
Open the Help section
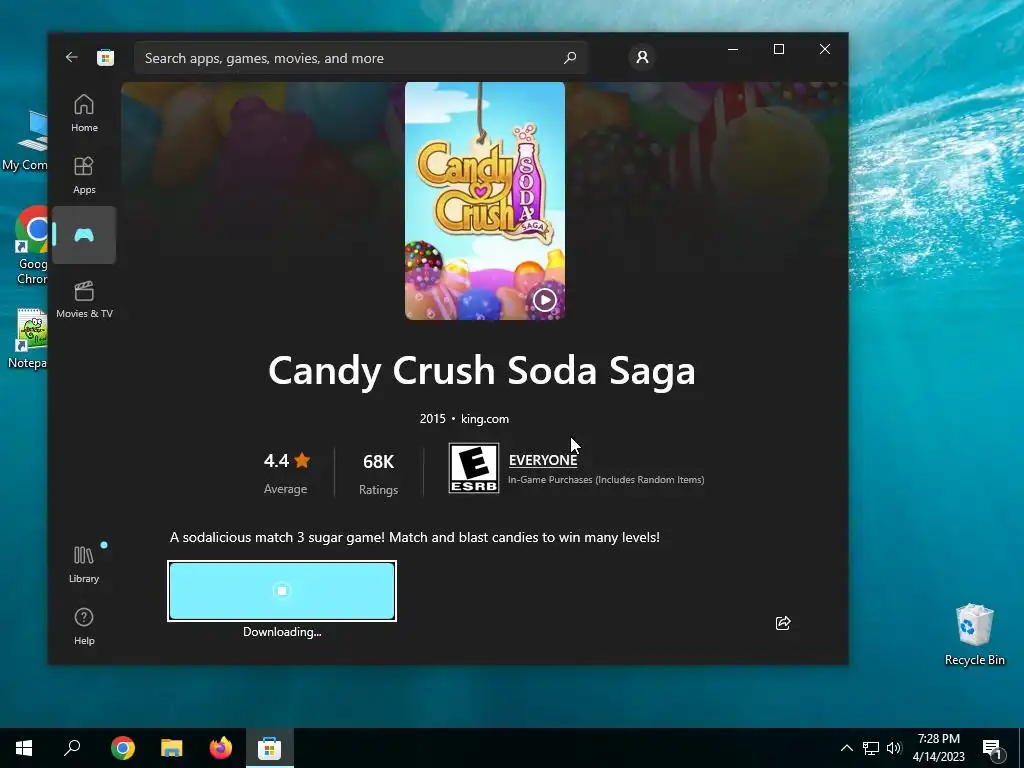(84, 626)
